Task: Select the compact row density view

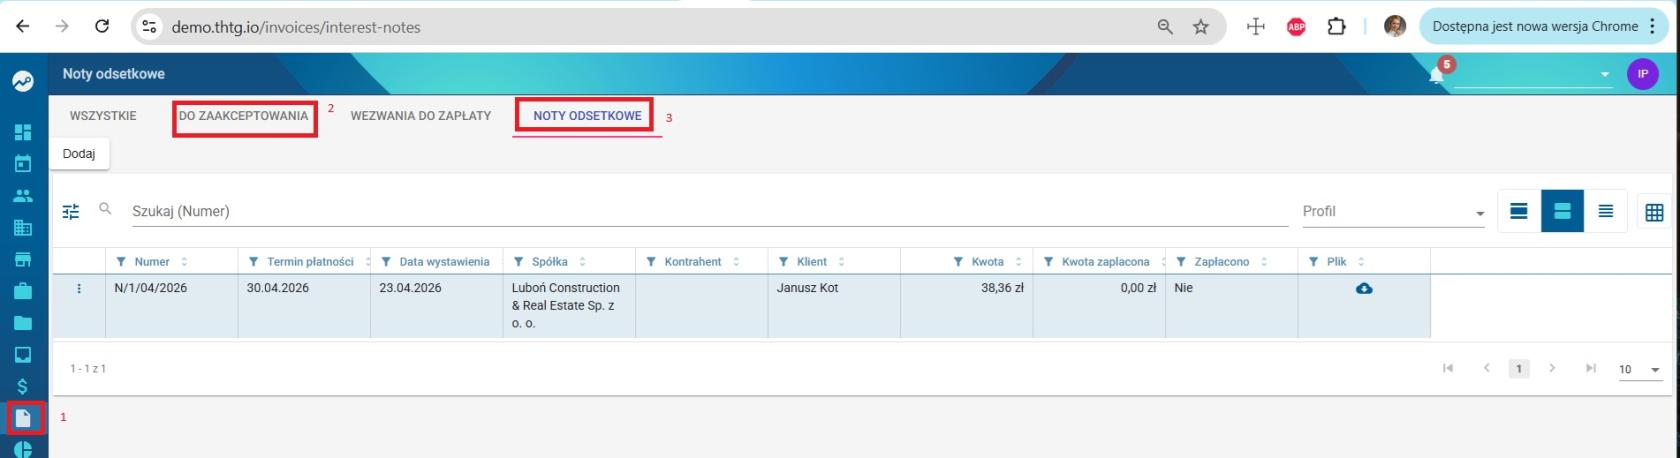Action: (x=1606, y=211)
